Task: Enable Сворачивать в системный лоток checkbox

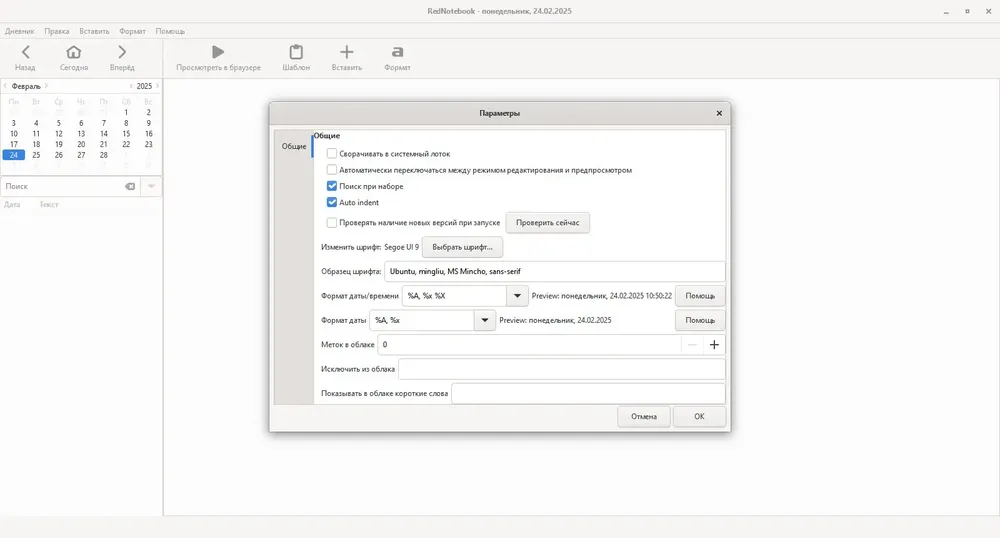Action: click(332, 154)
